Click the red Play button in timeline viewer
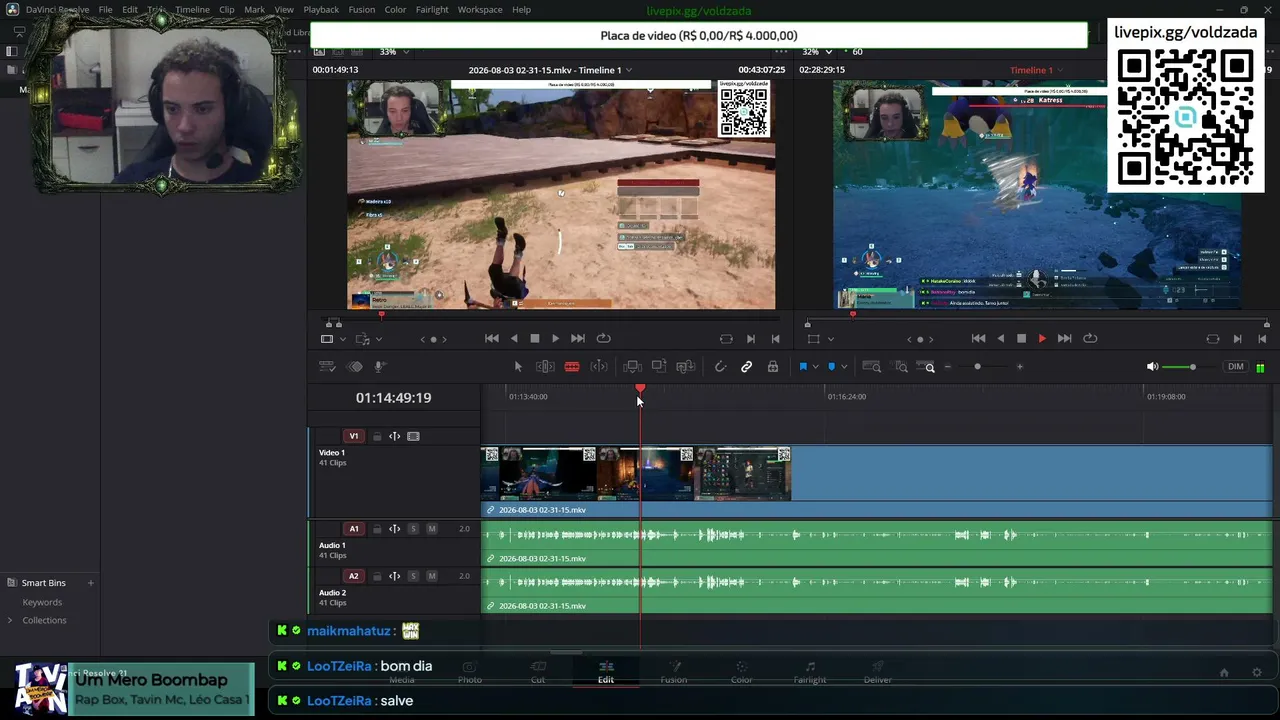 point(1042,339)
